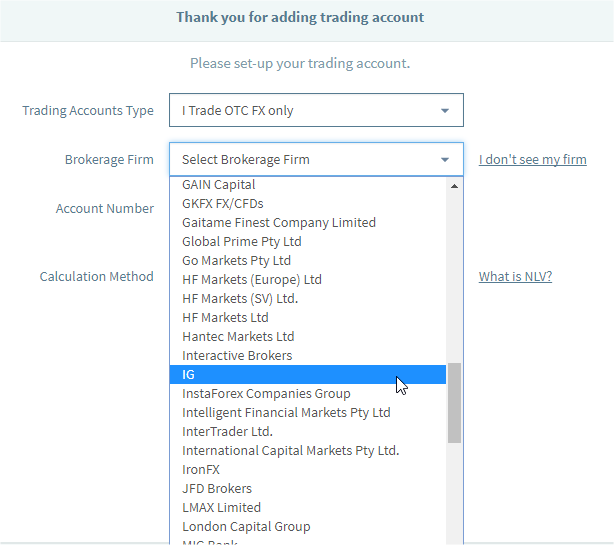Collapse the Select Brokerage Firm dropdown
The height and width of the screenshot is (545, 614).
[x=316, y=159]
